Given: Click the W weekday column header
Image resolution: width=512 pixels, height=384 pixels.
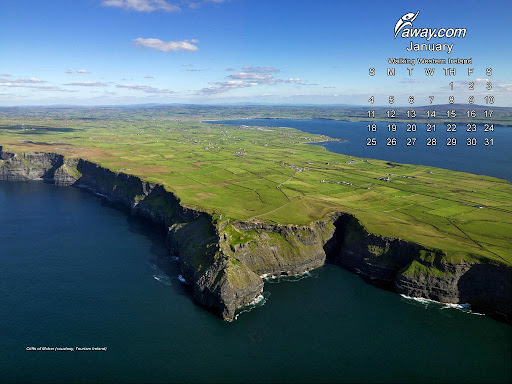Looking at the screenshot, I should 430,72.
